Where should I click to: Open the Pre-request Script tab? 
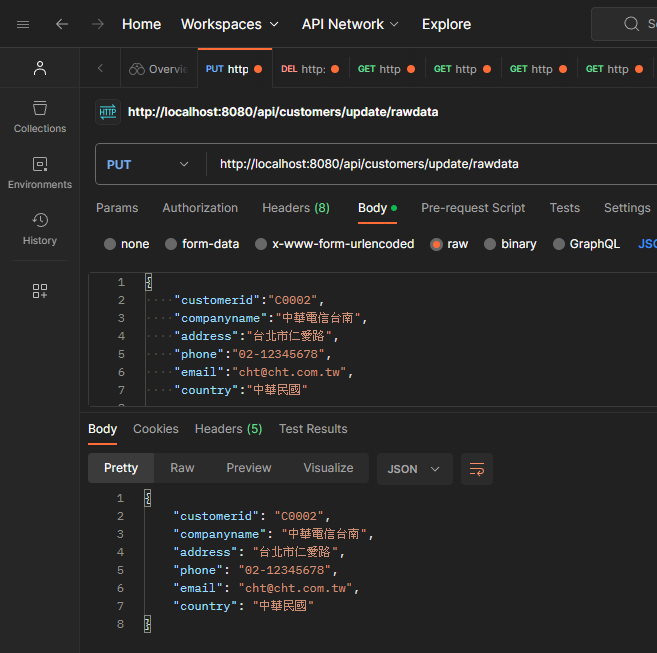click(473, 208)
